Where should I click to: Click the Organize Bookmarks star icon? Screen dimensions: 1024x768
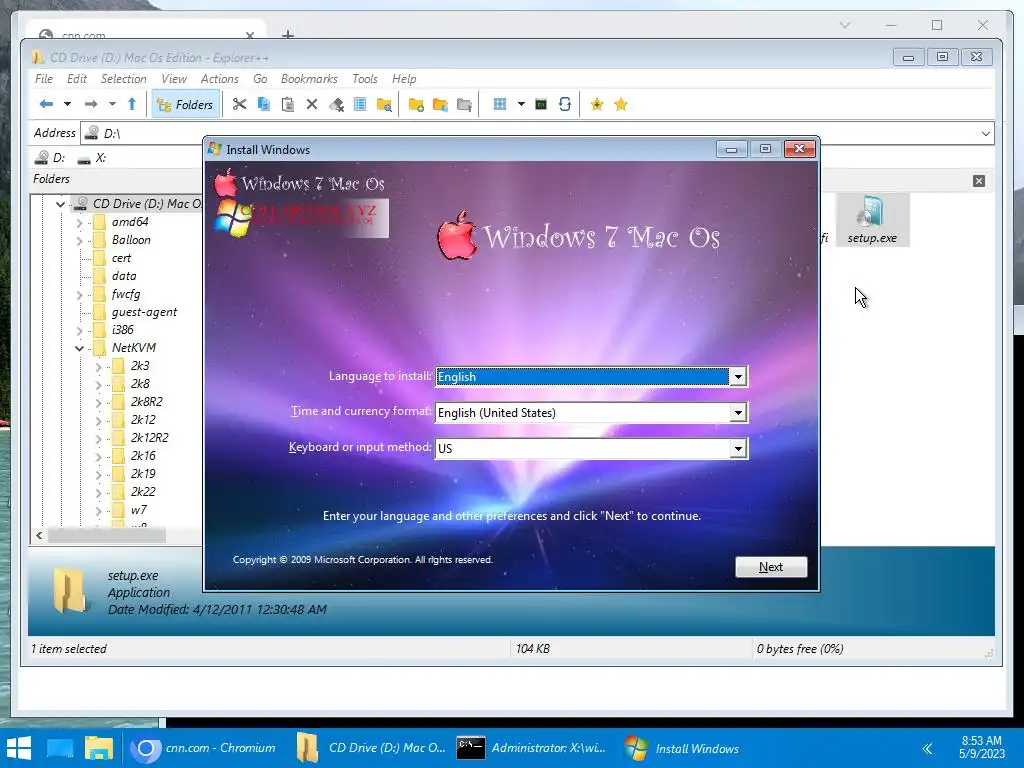[x=621, y=104]
